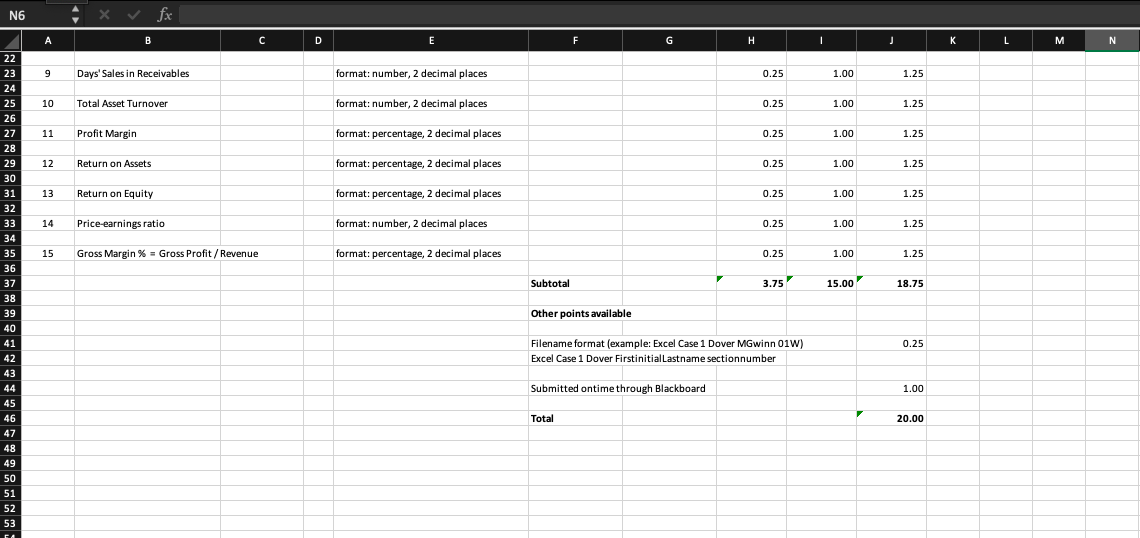Click the "Submitted ontime through Blackboard" cell
Image resolution: width=1140 pixels, height=538 pixels.
coord(618,388)
